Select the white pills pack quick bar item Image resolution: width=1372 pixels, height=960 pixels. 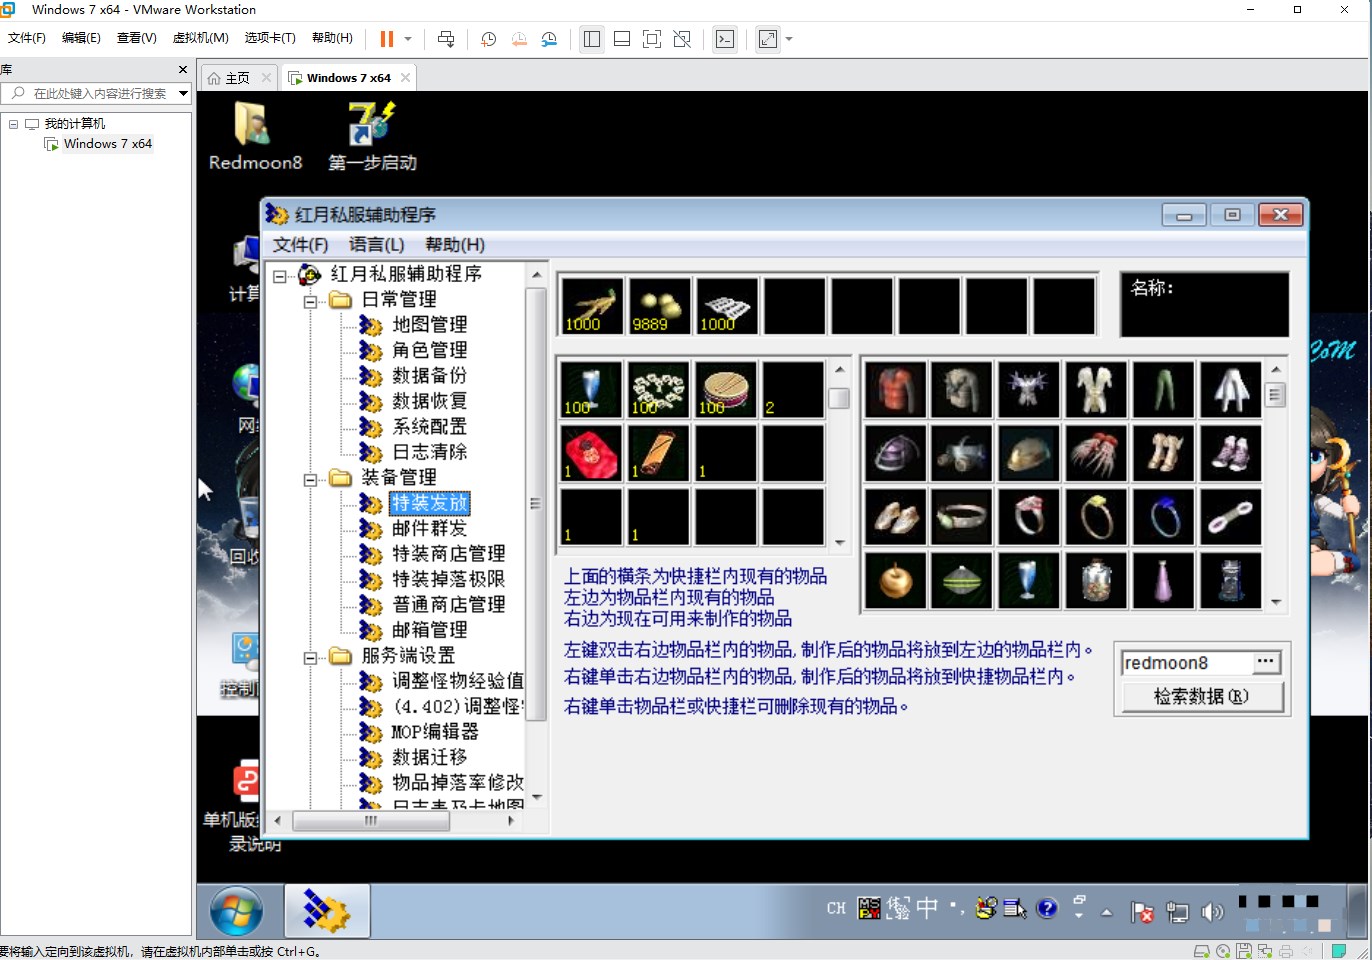point(726,305)
